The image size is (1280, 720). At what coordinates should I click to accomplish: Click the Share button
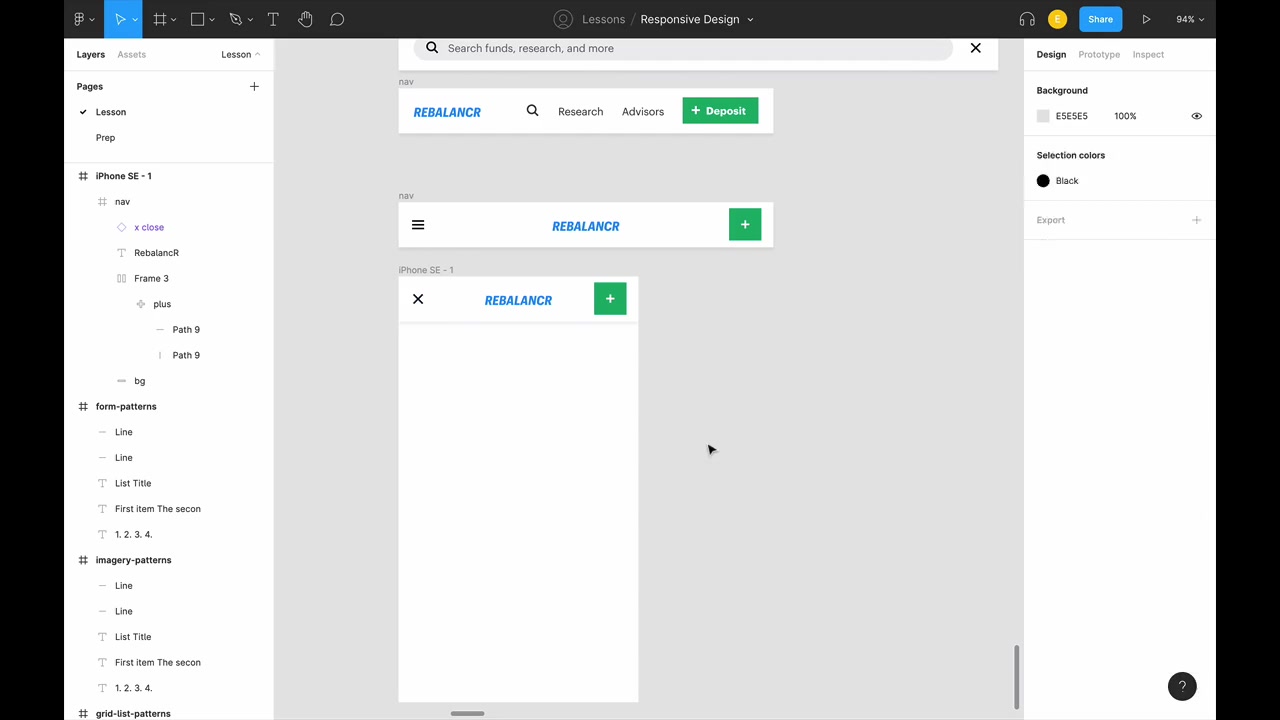point(1100,19)
